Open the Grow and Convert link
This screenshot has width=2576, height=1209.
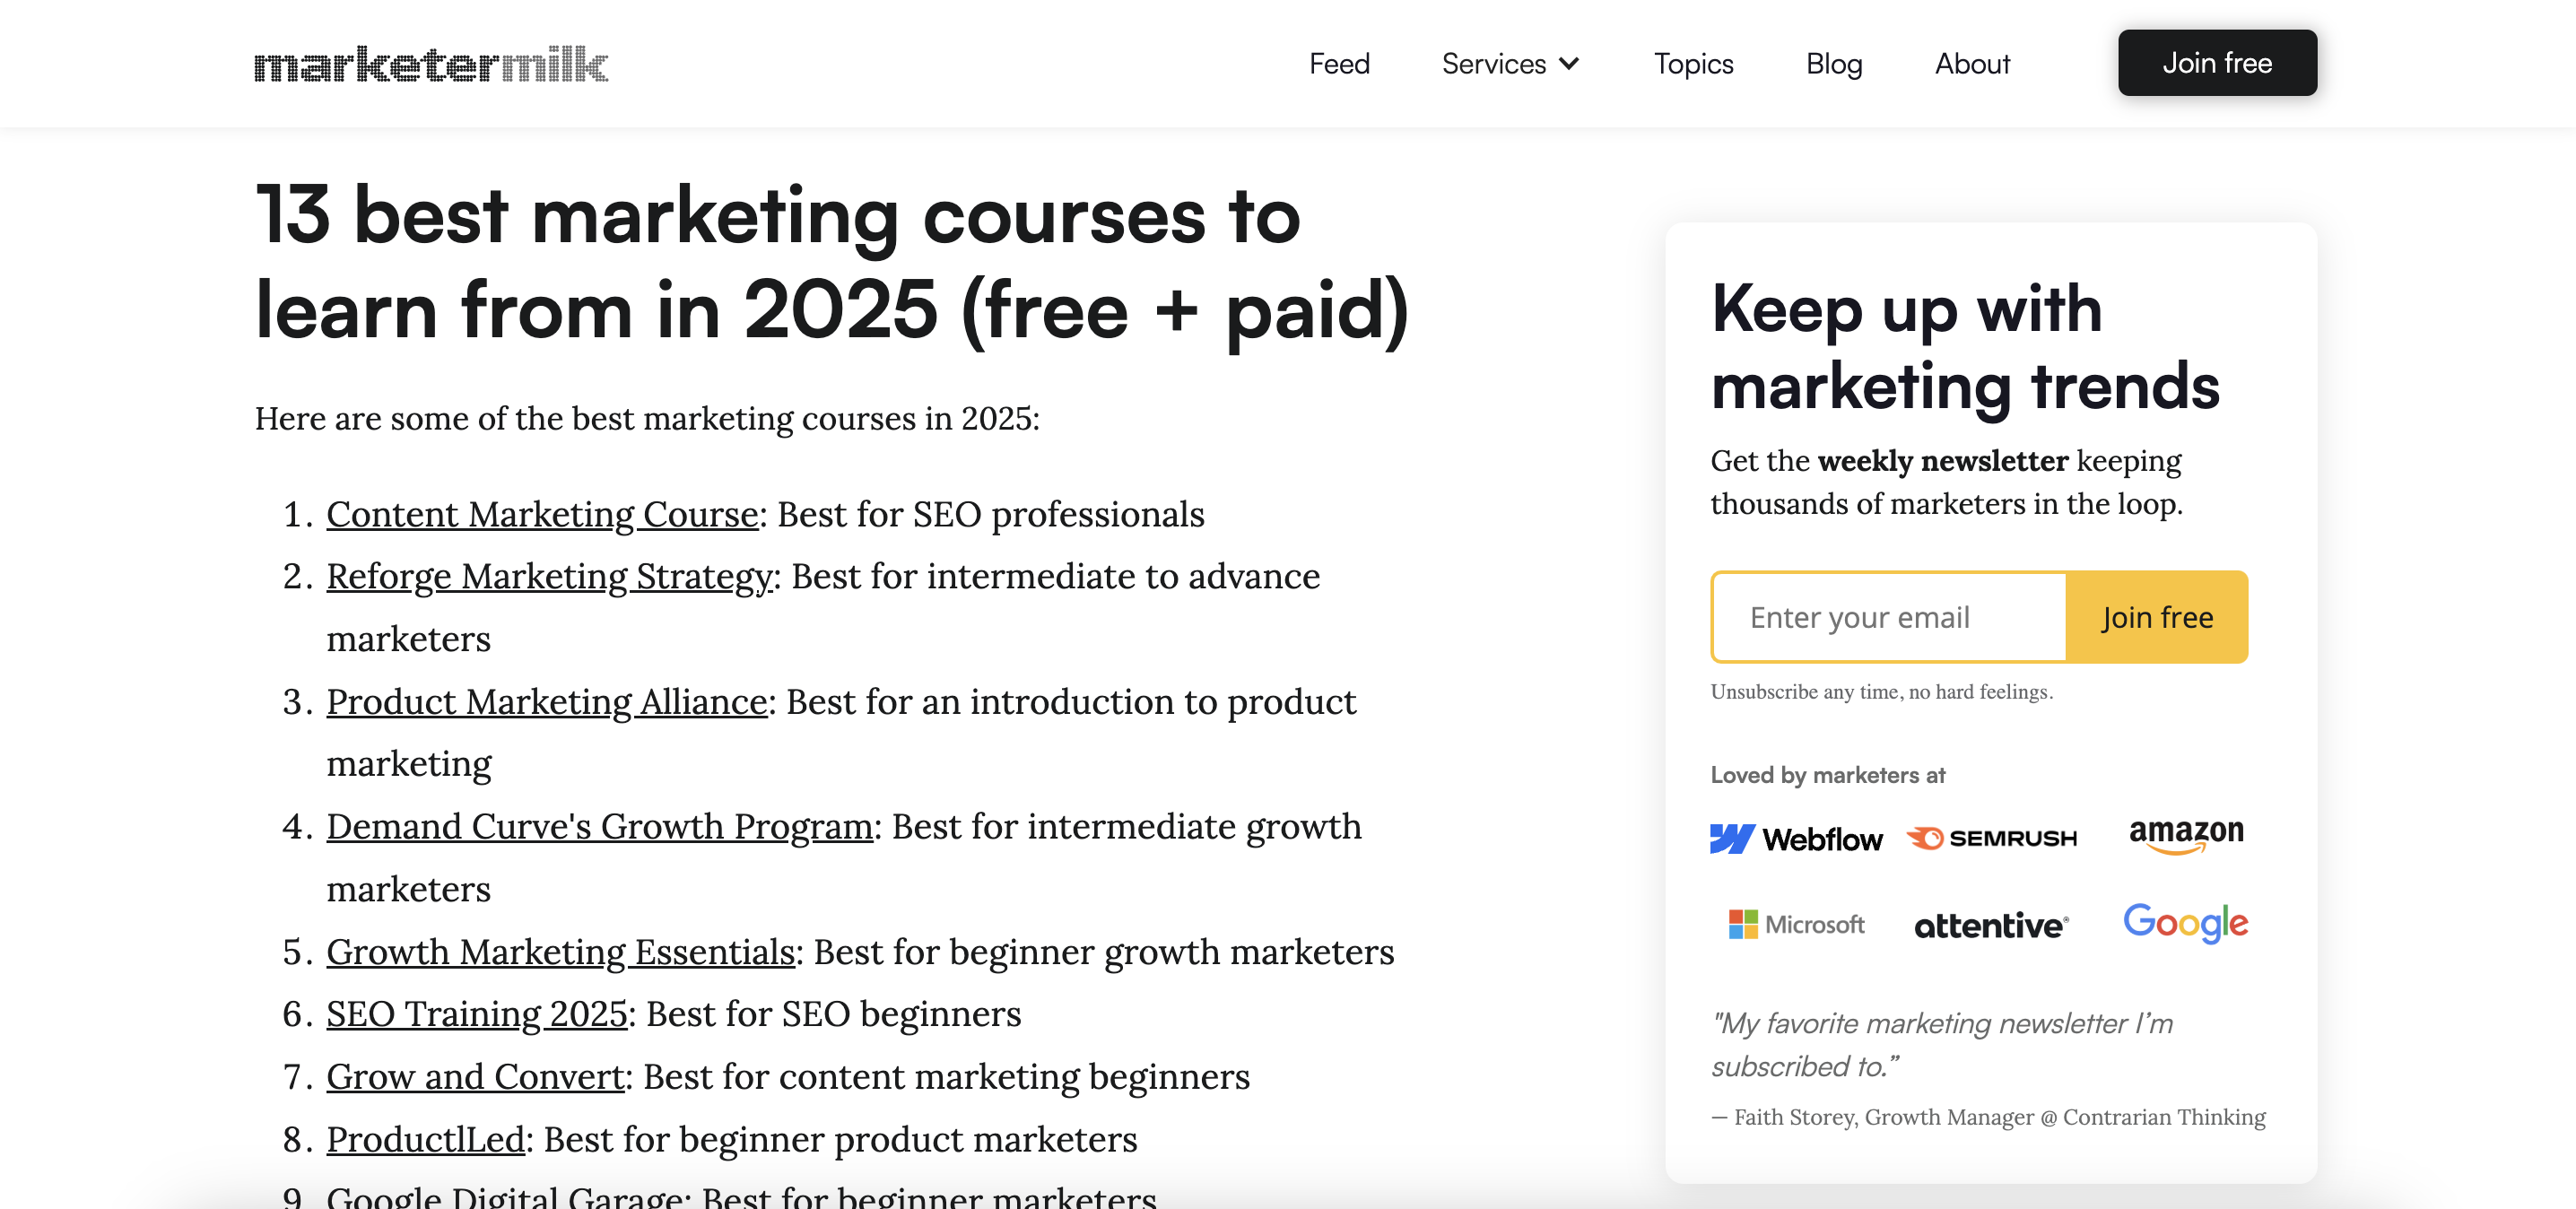(474, 1076)
